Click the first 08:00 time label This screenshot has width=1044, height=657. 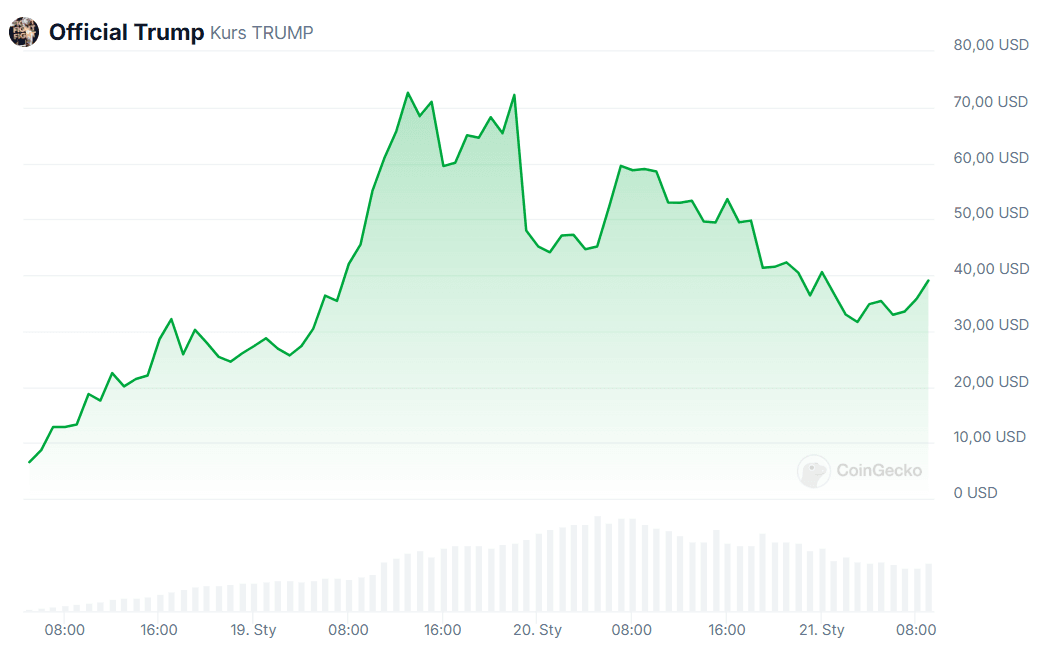64,630
